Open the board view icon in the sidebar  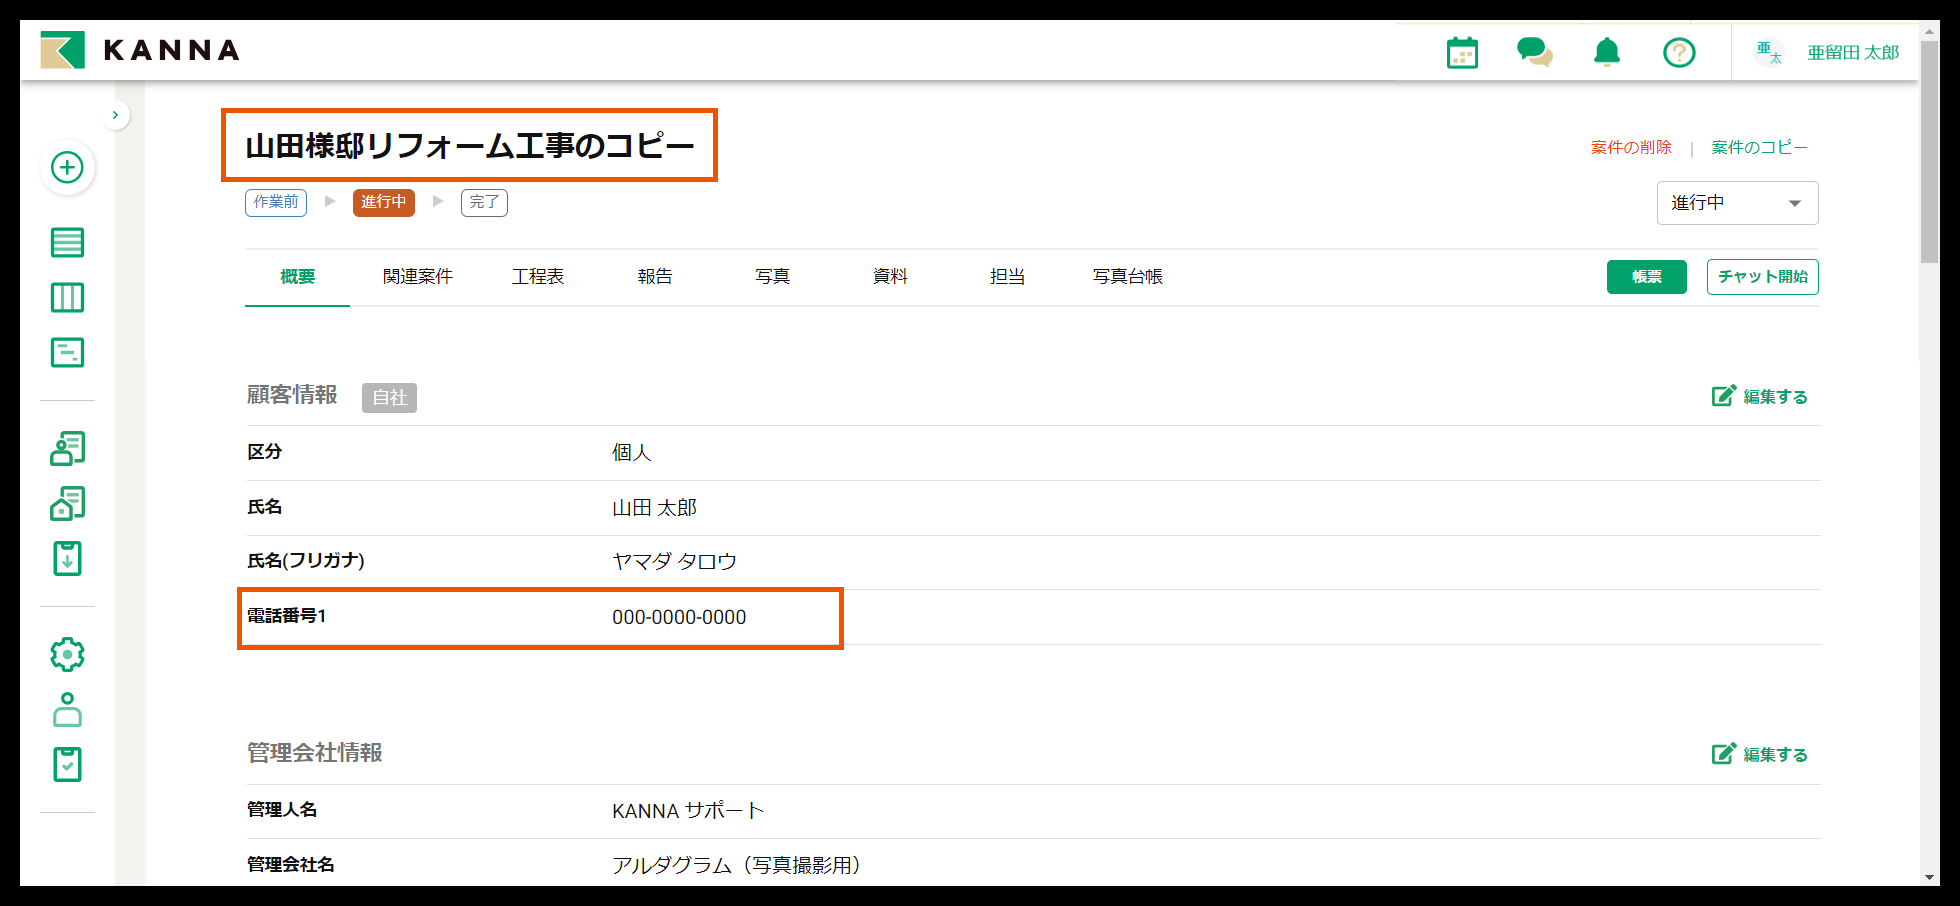(x=67, y=297)
